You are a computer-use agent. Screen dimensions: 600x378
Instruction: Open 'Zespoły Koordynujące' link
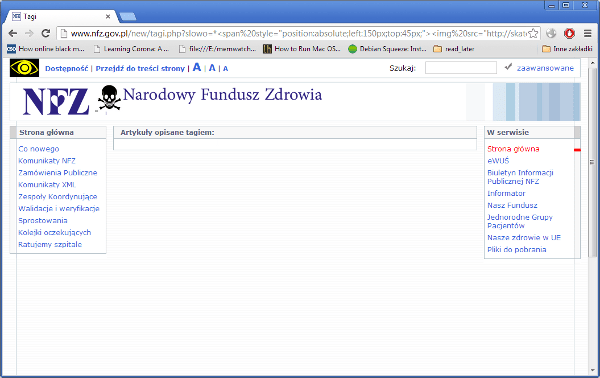coord(58,197)
